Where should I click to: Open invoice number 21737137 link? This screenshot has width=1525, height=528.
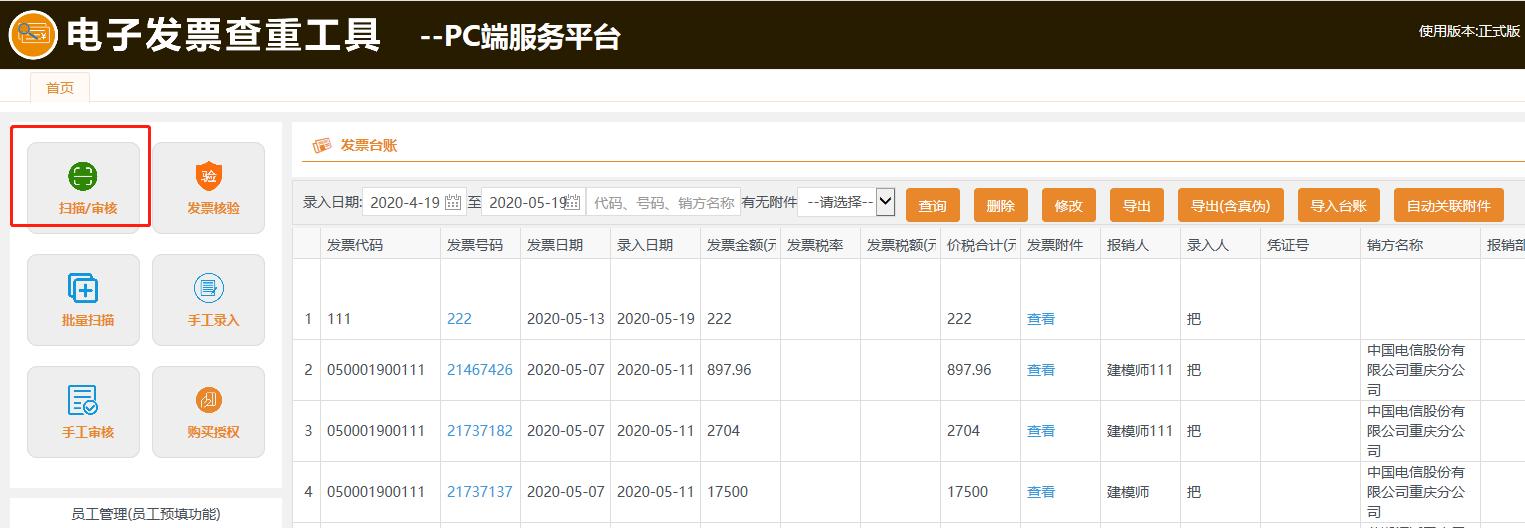[x=479, y=492]
